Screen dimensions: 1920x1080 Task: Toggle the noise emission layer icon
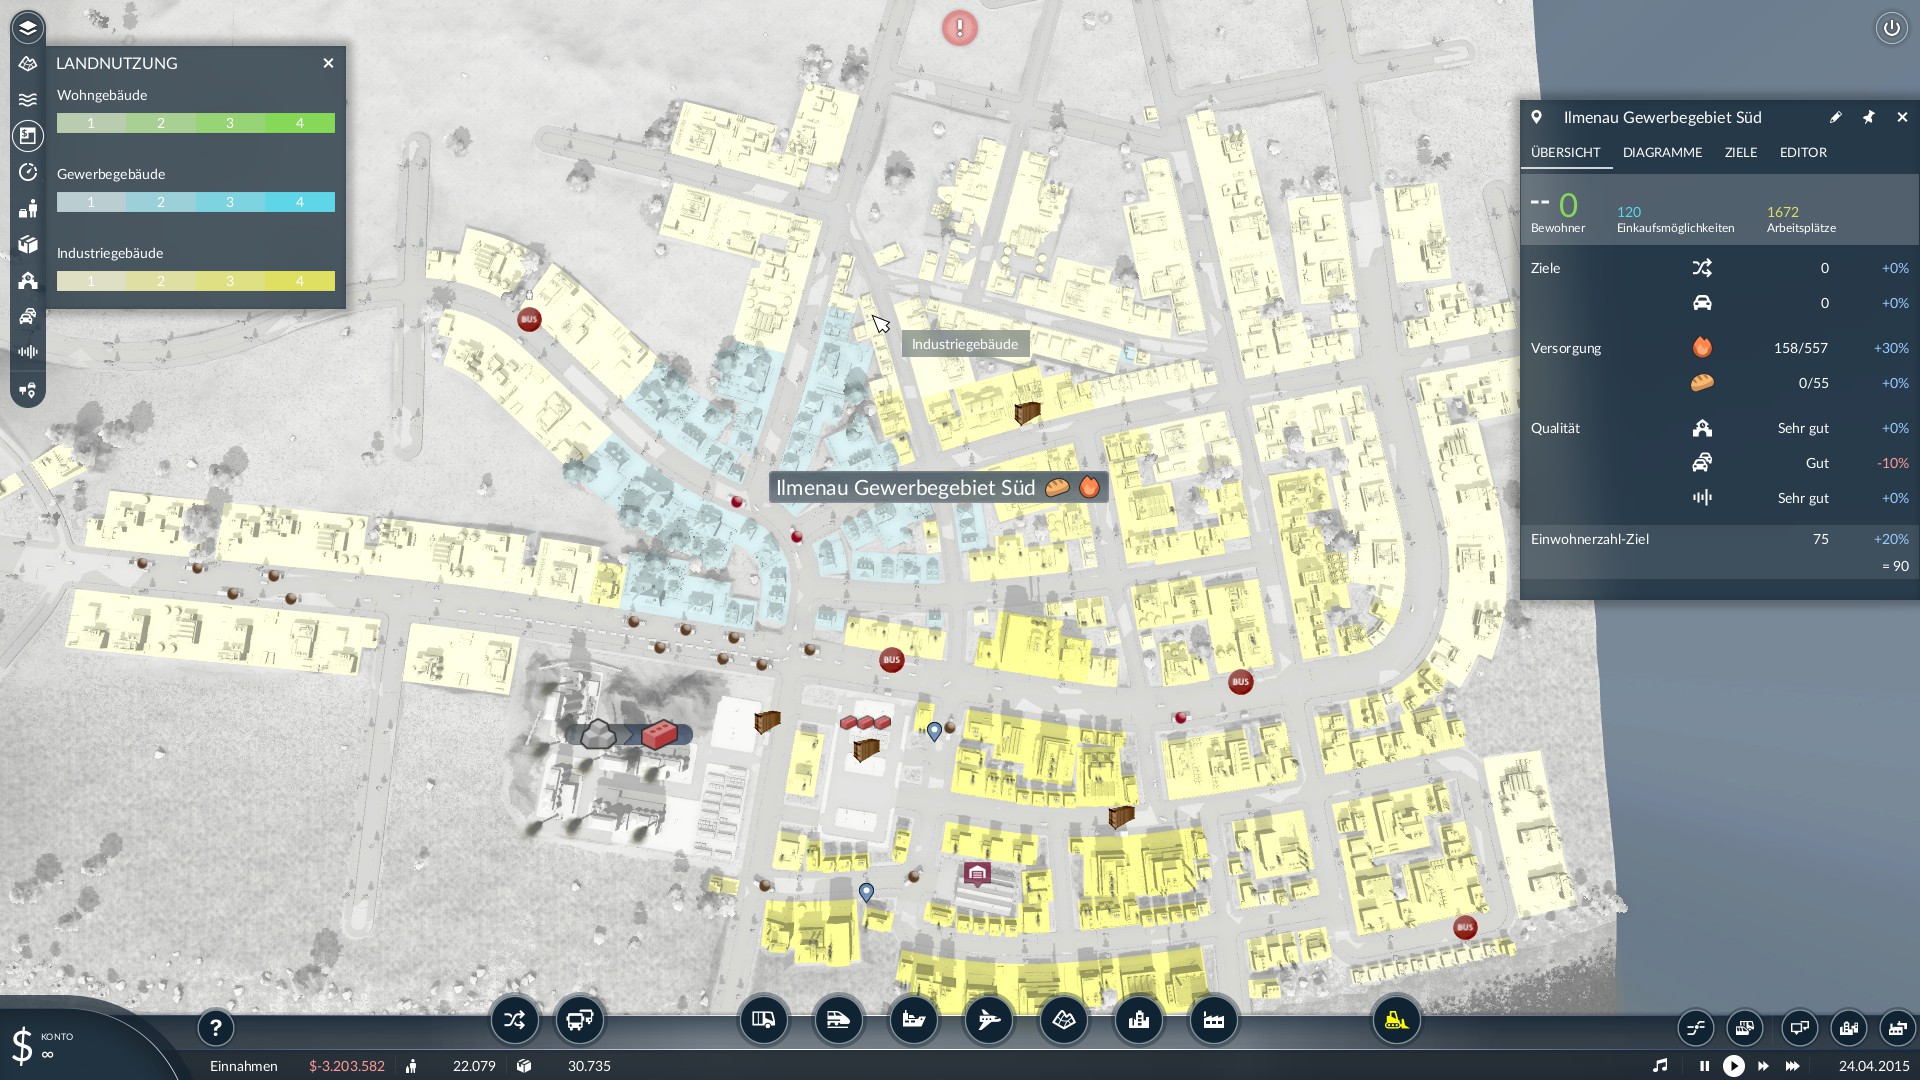(28, 352)
